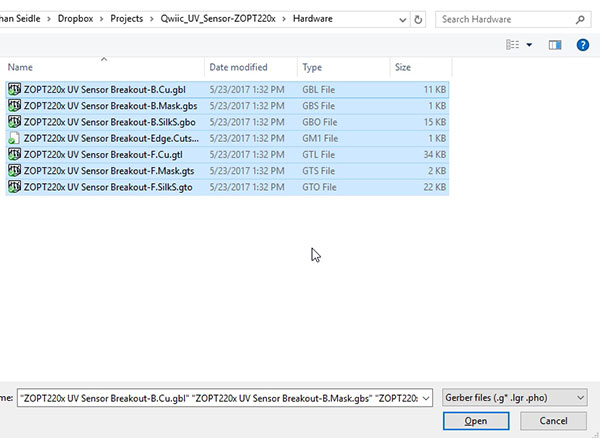The image size is (600, 438).
Task: Click the B.Cu.gbl file icon
Action: tap(14, 88)
